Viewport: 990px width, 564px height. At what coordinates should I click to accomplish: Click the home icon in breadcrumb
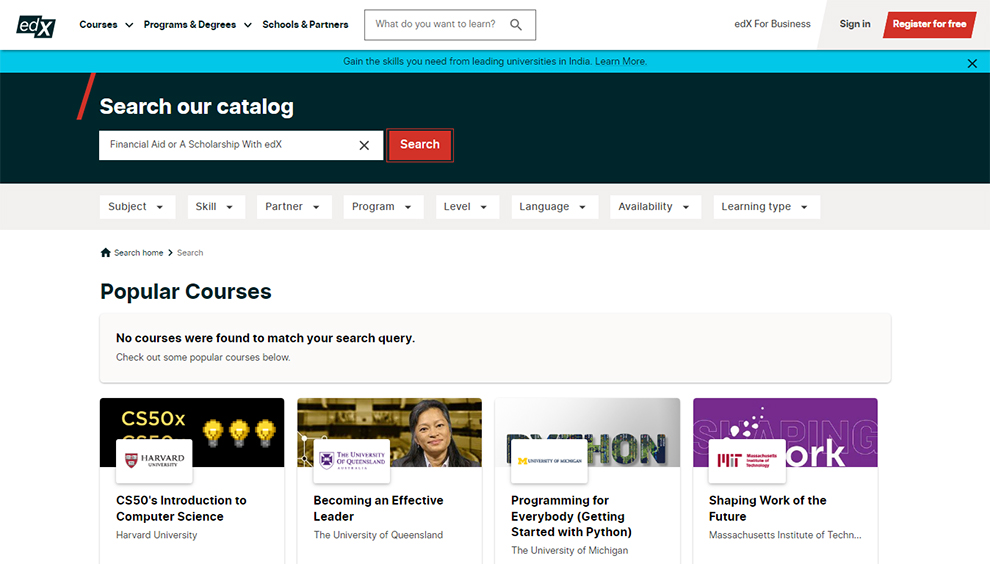pos(105,253)
